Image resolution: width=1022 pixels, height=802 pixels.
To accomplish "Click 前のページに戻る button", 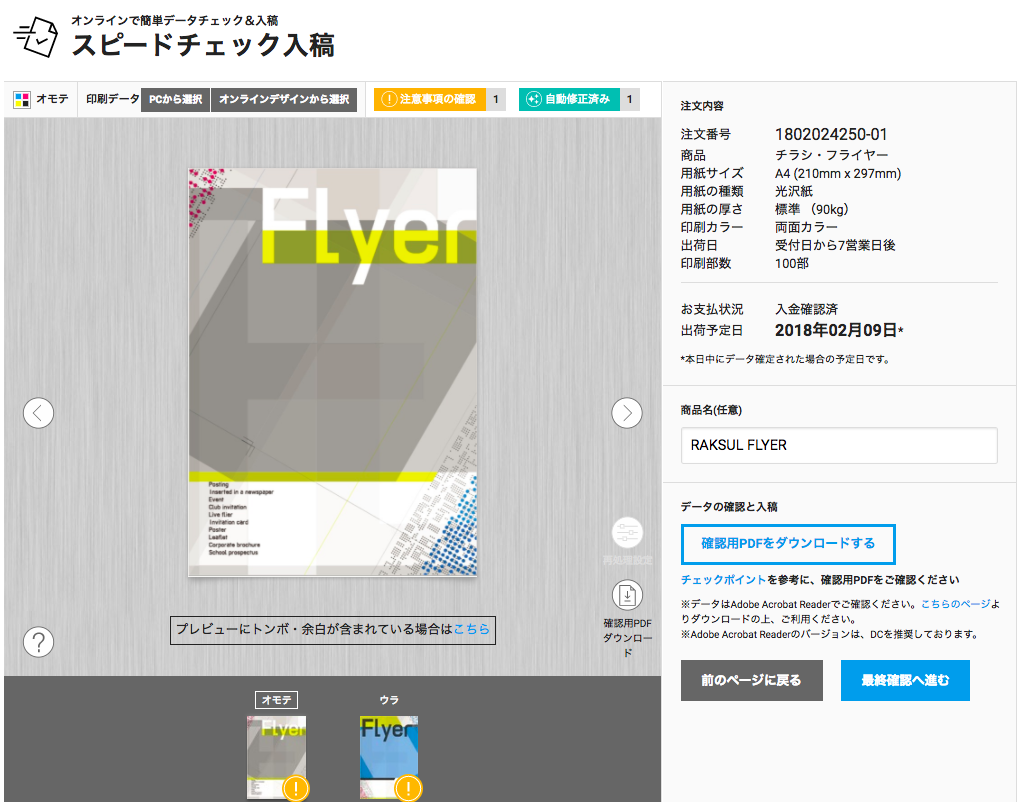I will coord(751,680).
